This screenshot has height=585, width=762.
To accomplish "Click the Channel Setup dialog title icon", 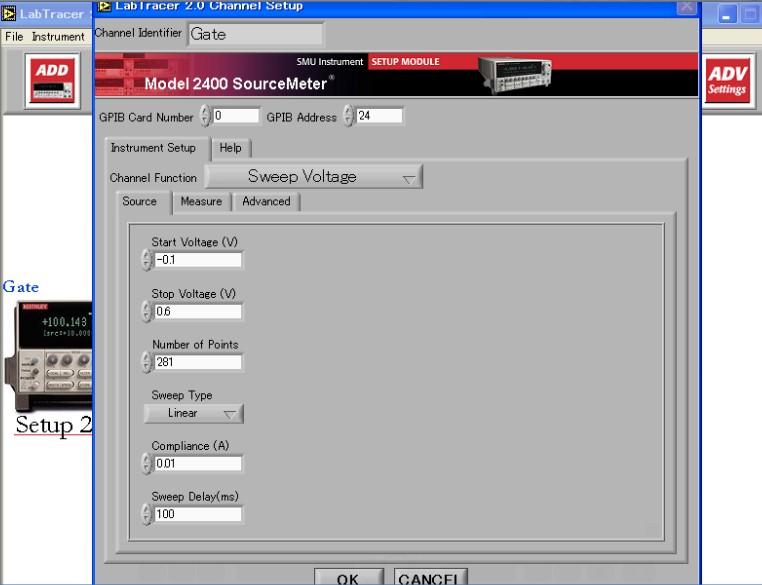I will click(x=104, y=6).
